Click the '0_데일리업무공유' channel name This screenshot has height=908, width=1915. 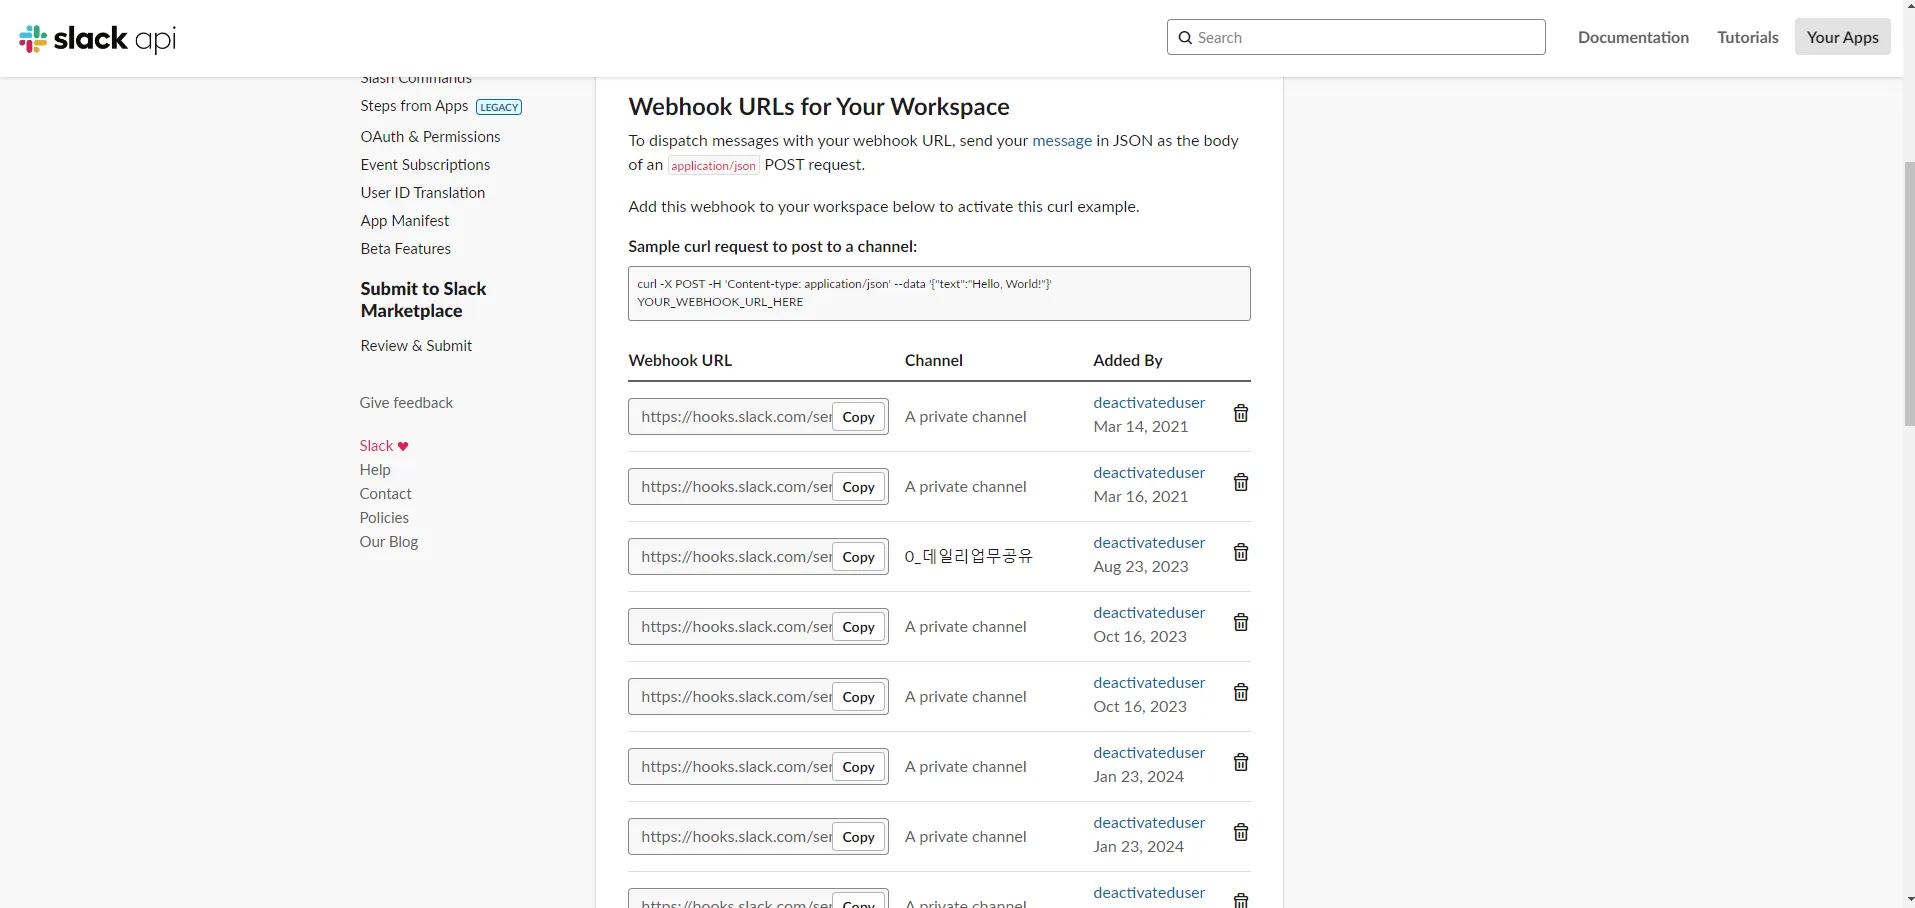tap(969, 557)
